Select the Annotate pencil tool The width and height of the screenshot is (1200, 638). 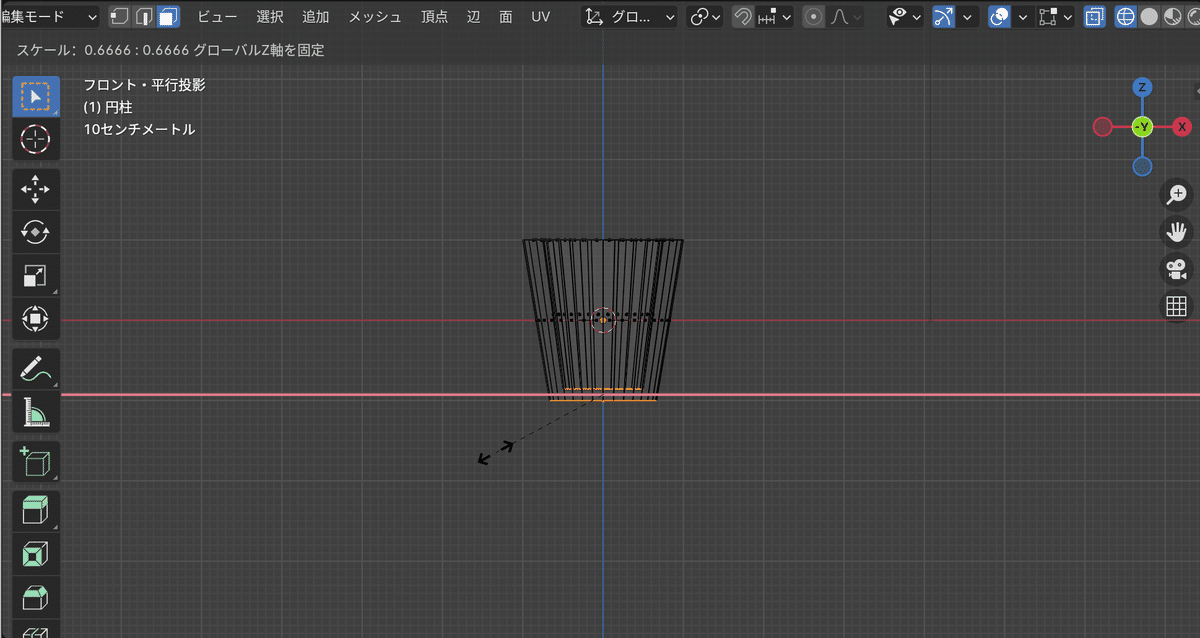[x=35, y=369]
